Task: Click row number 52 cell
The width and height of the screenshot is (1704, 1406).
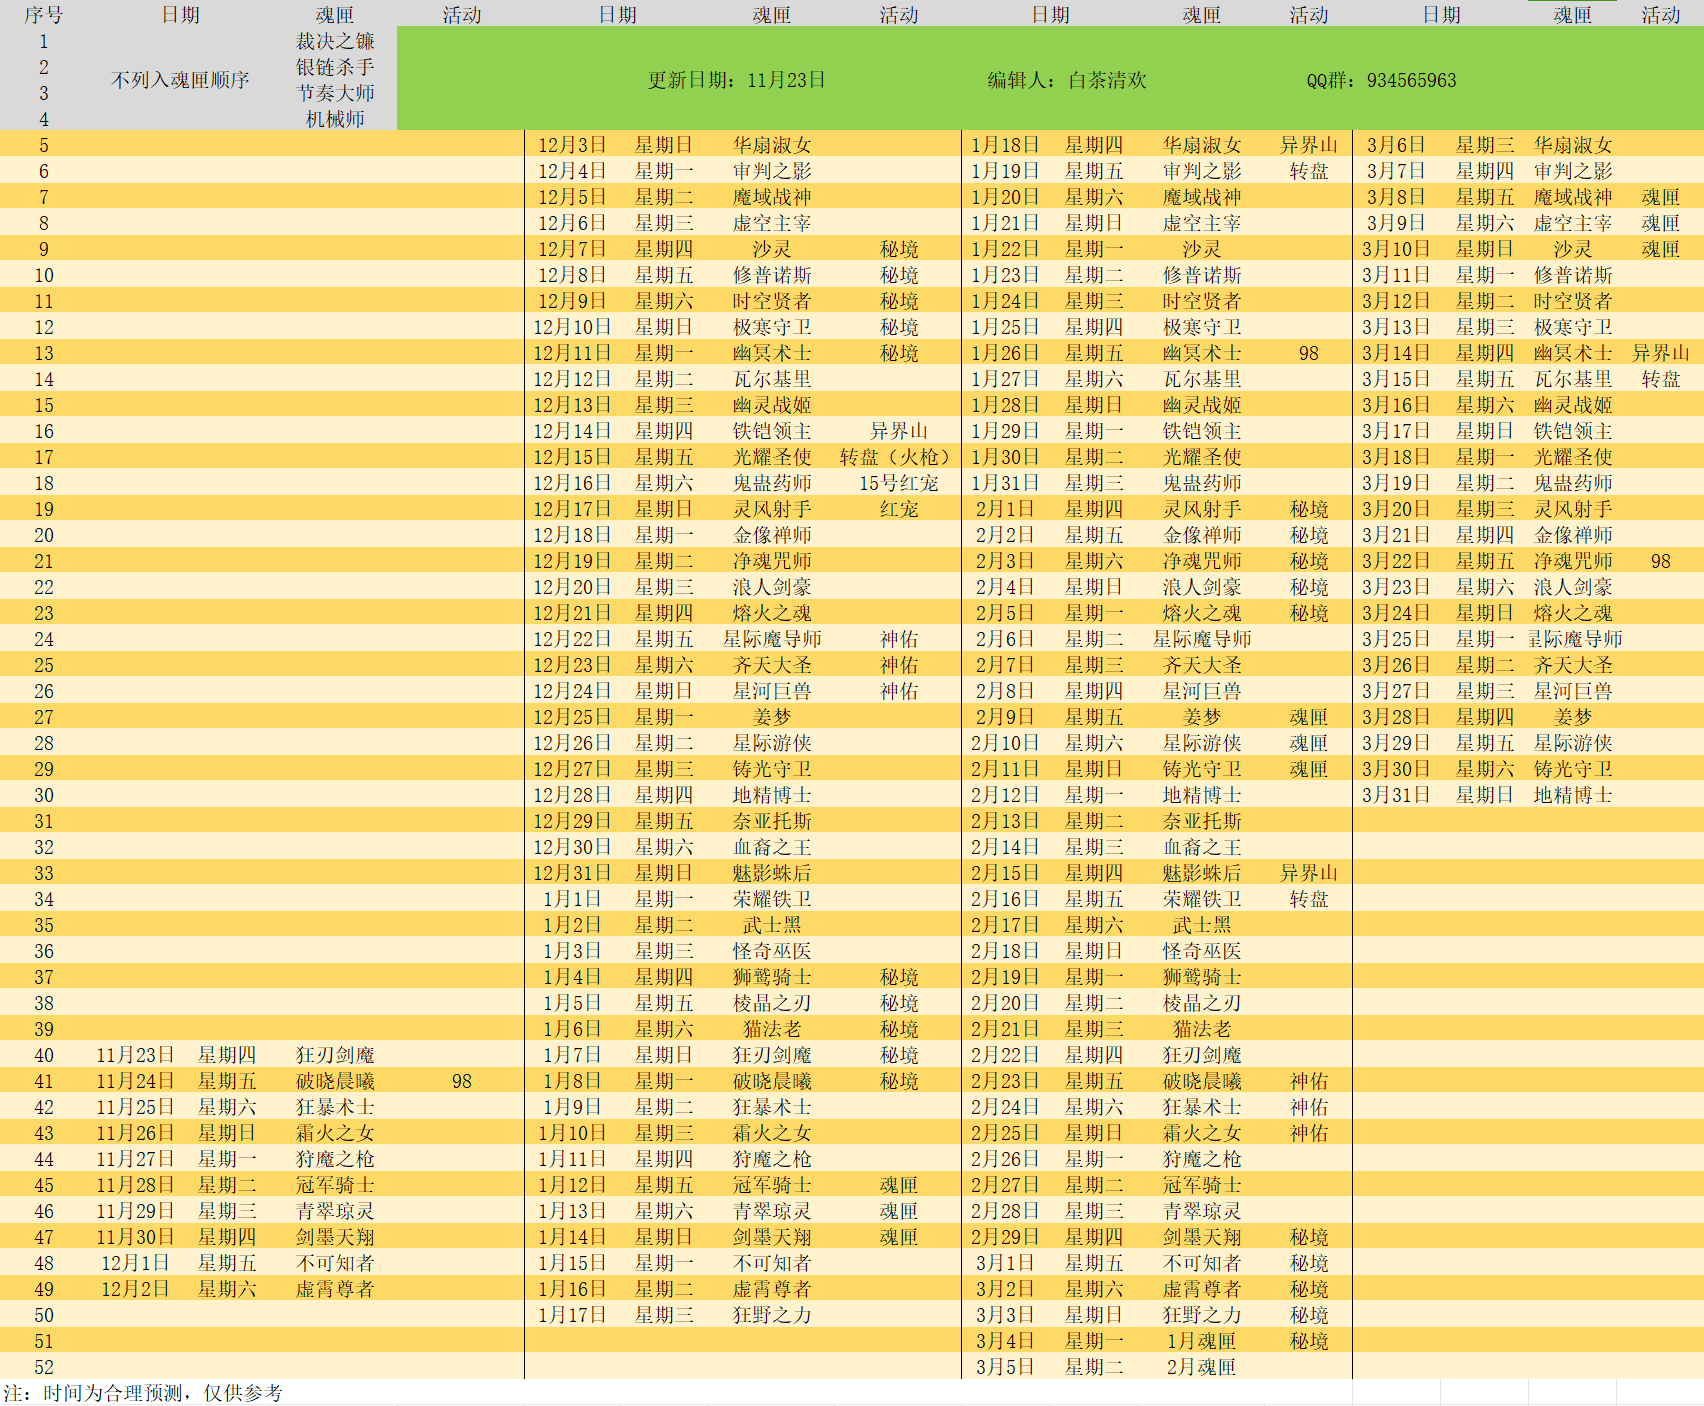Action: pyautogui.click(x=44, y=1367)
